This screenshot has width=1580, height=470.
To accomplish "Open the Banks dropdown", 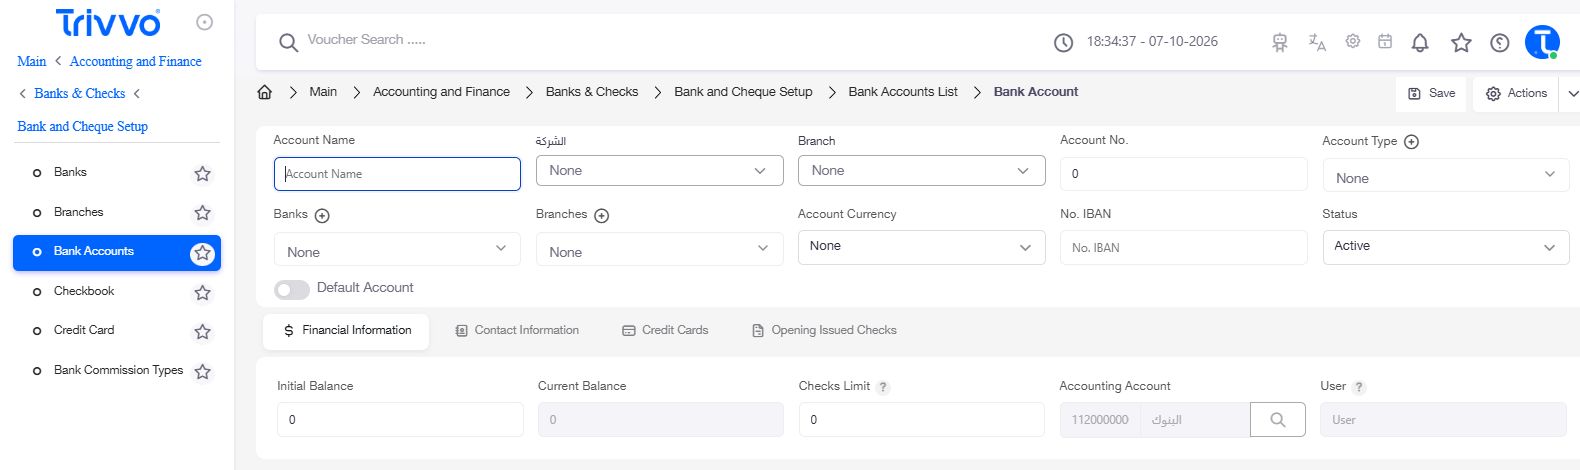I will click(x=397, y=250).
